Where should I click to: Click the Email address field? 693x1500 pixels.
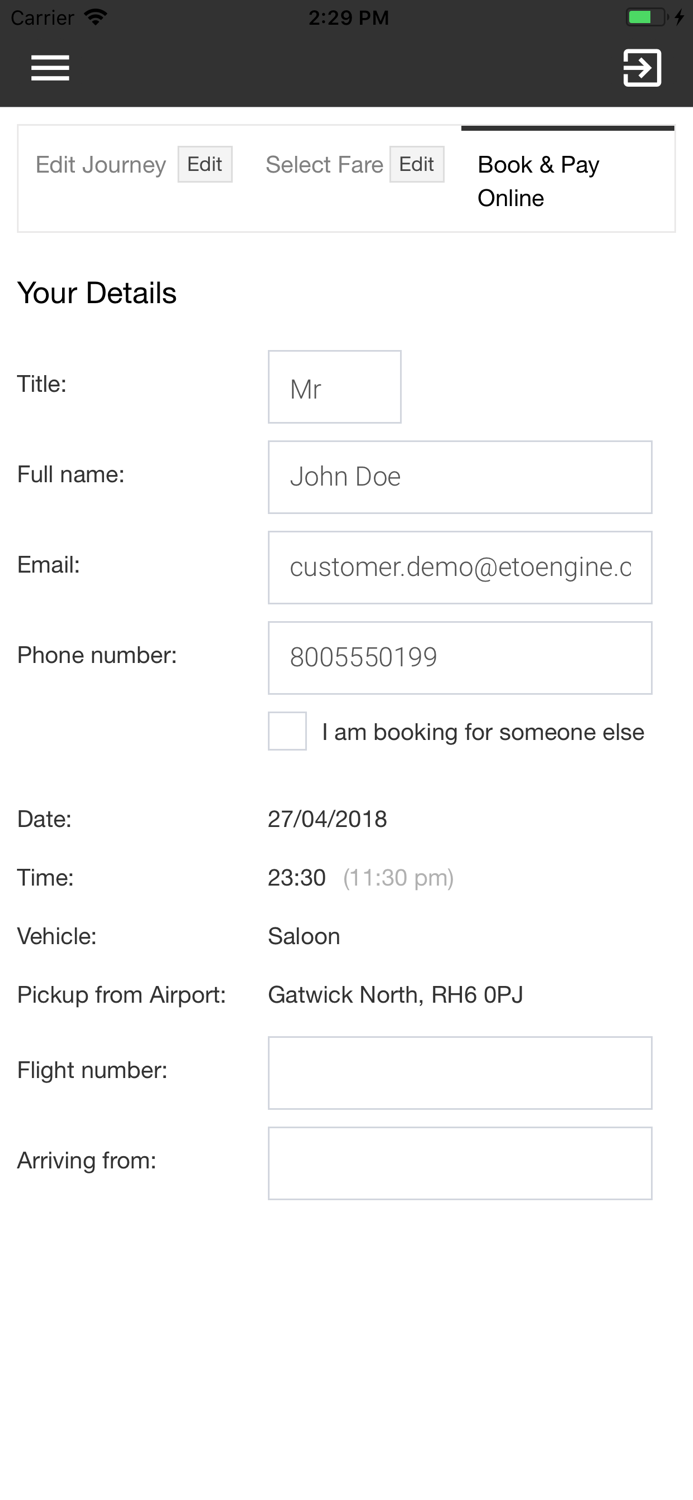(460, 567)
